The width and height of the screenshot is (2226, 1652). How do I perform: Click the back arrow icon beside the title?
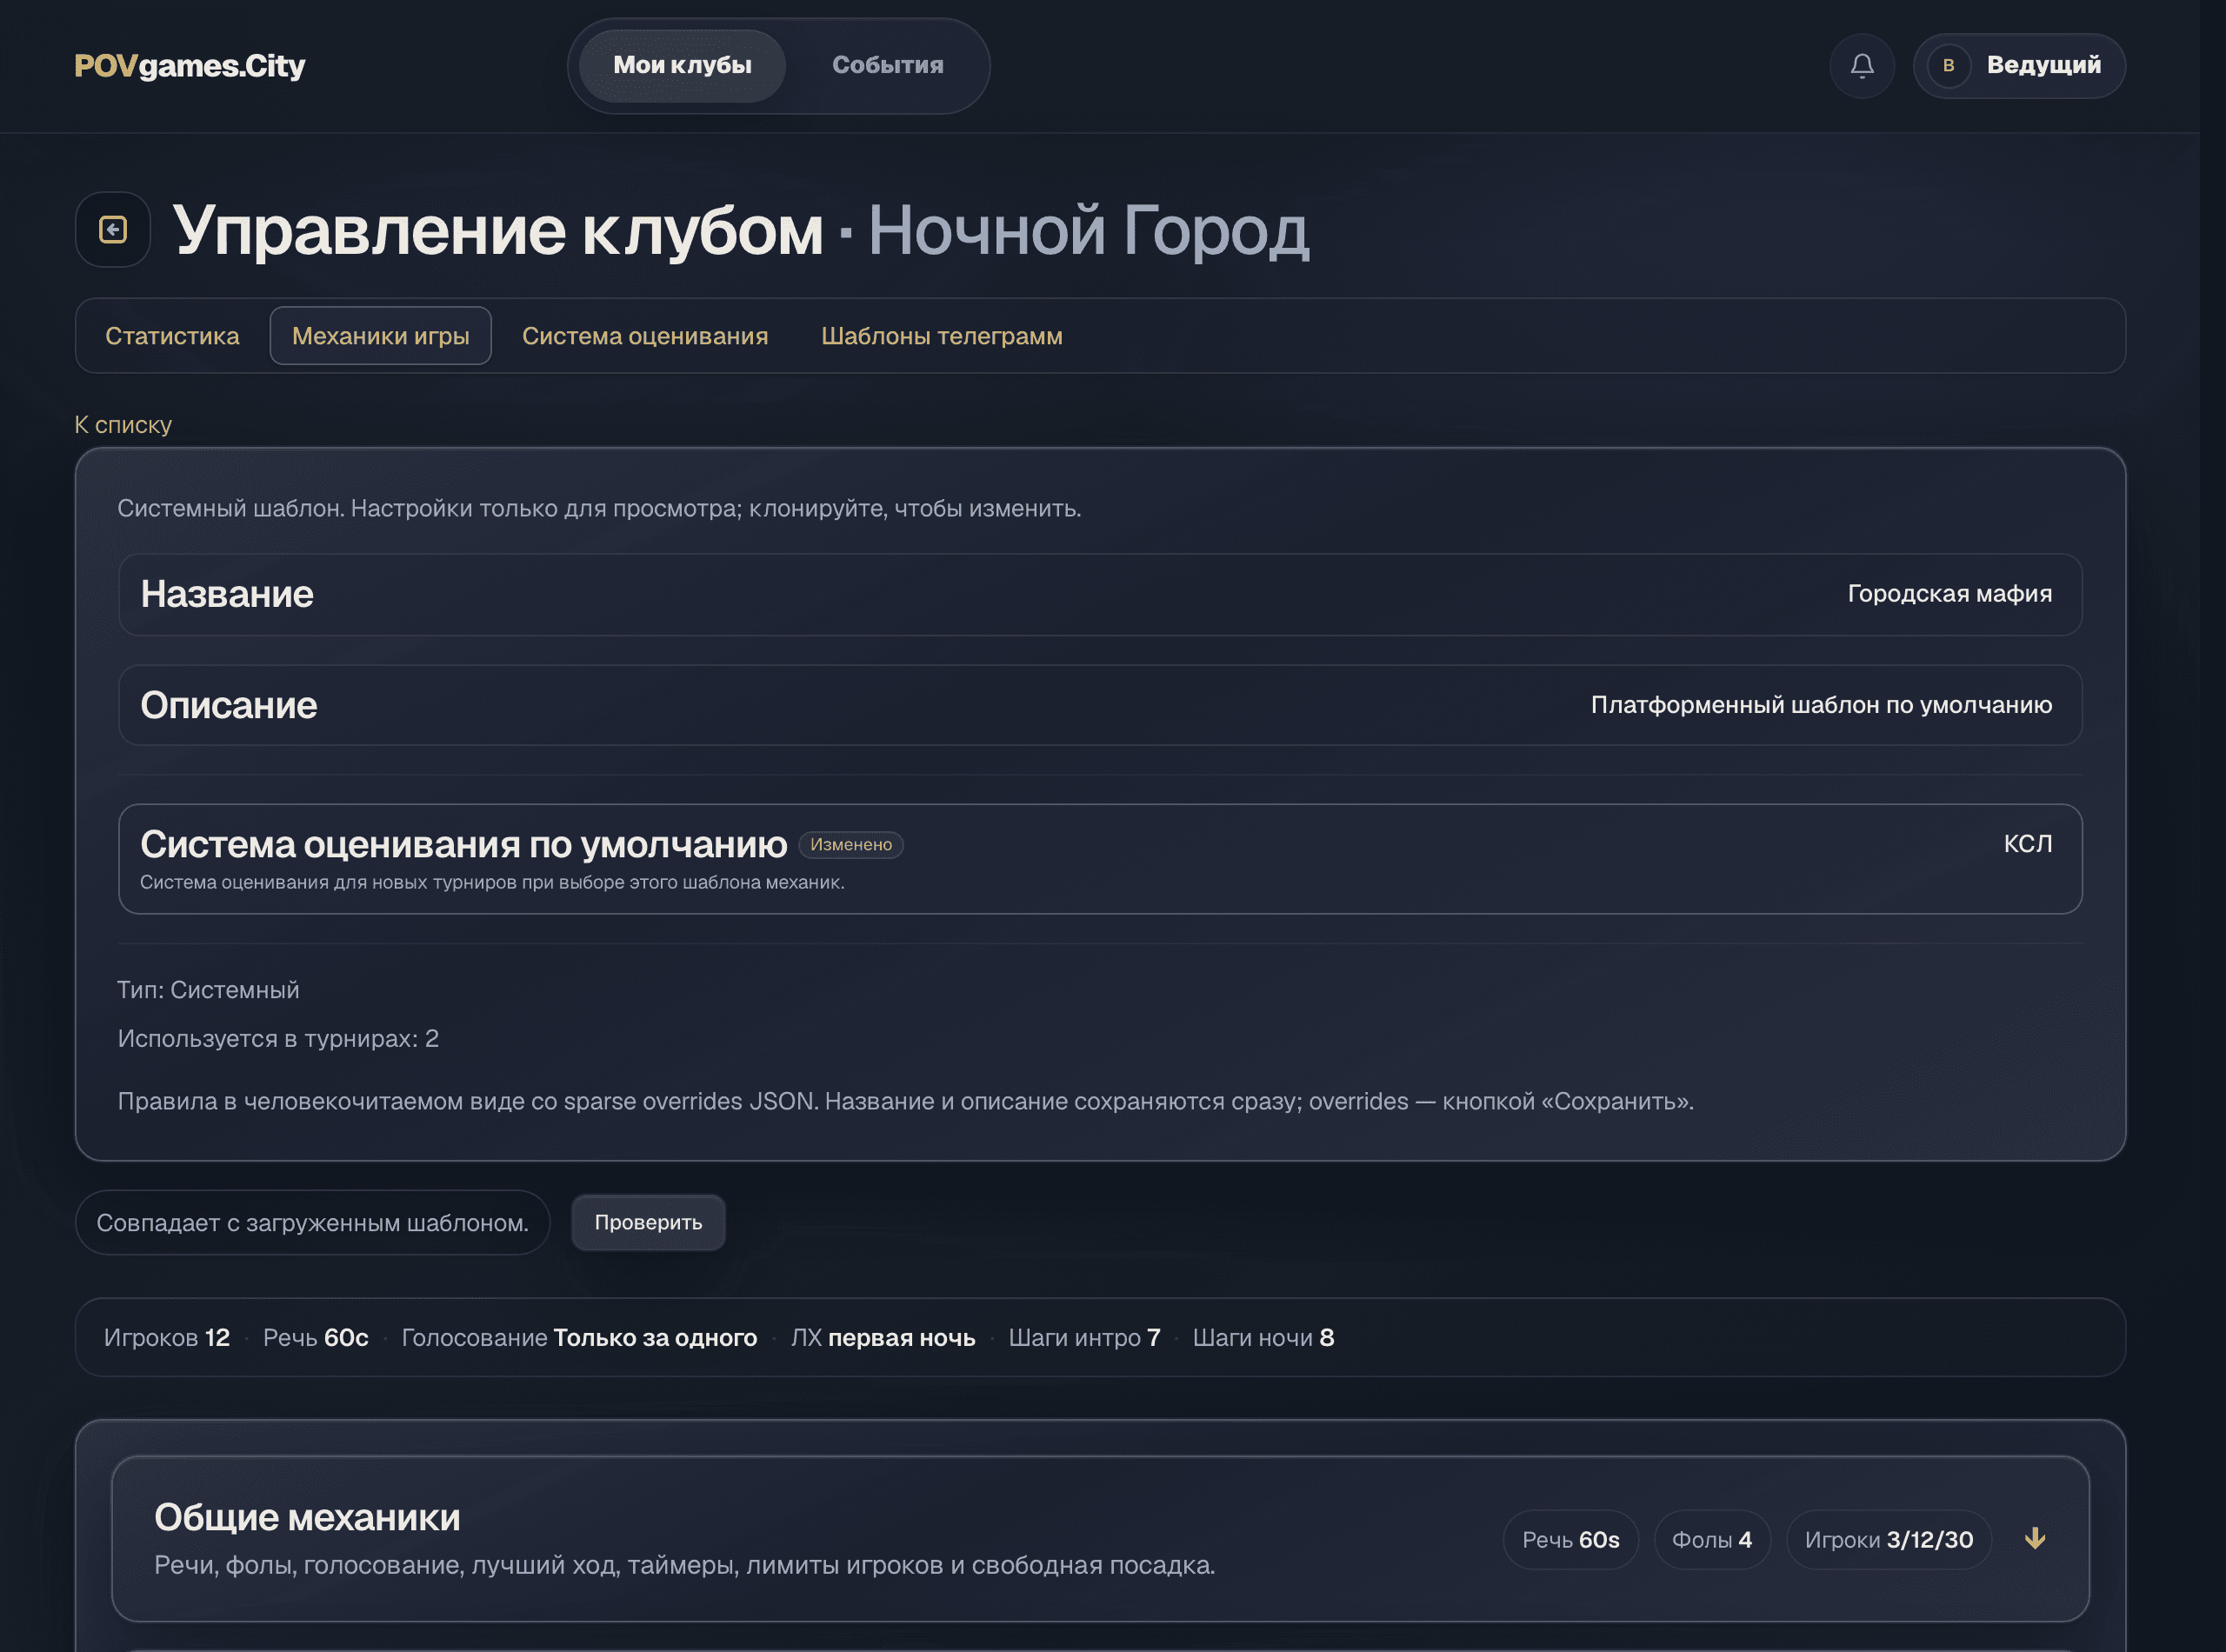tap(113, 230)
